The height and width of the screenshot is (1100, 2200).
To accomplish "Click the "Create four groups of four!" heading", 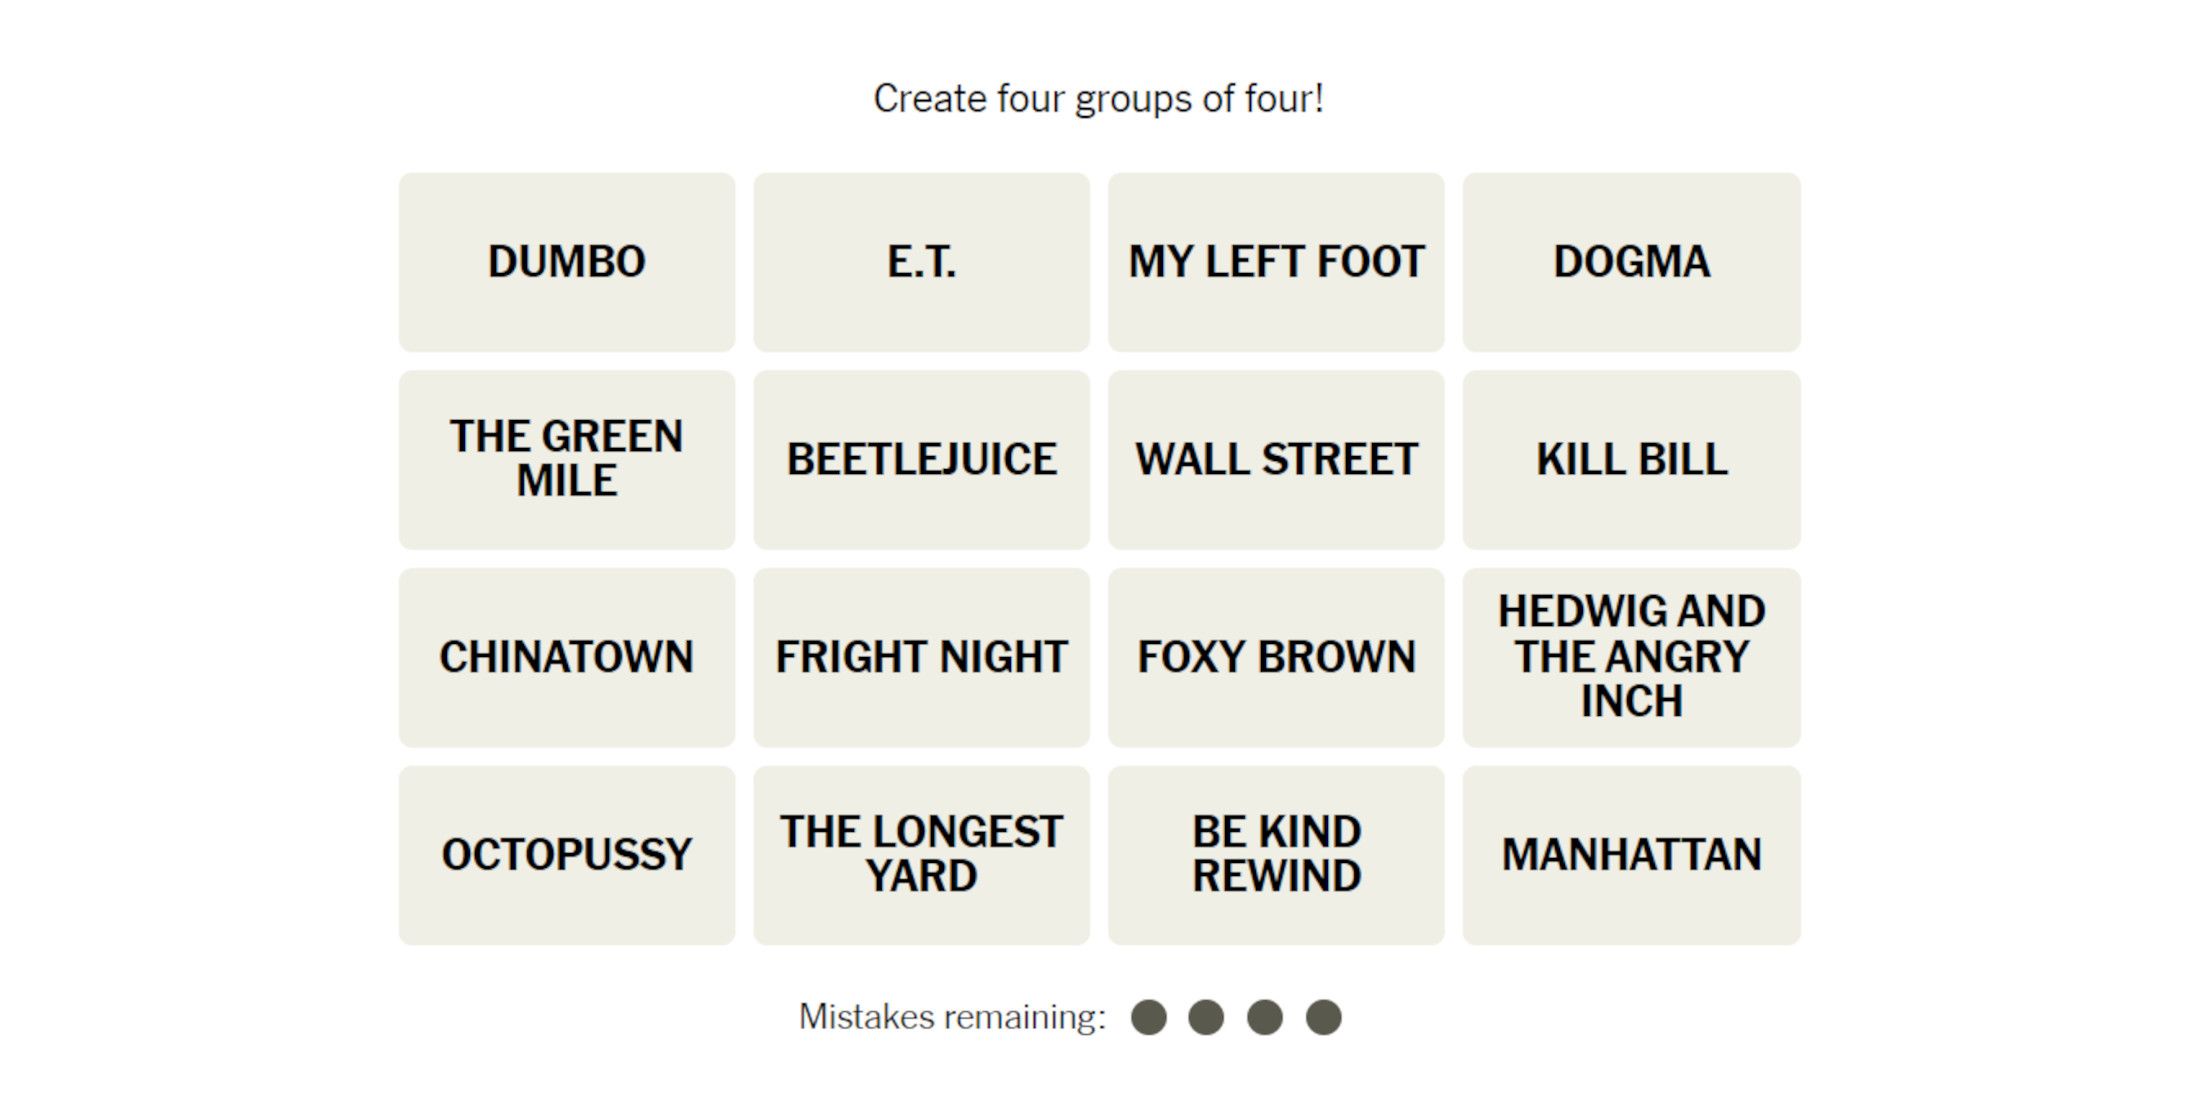I will point(1098,99).
